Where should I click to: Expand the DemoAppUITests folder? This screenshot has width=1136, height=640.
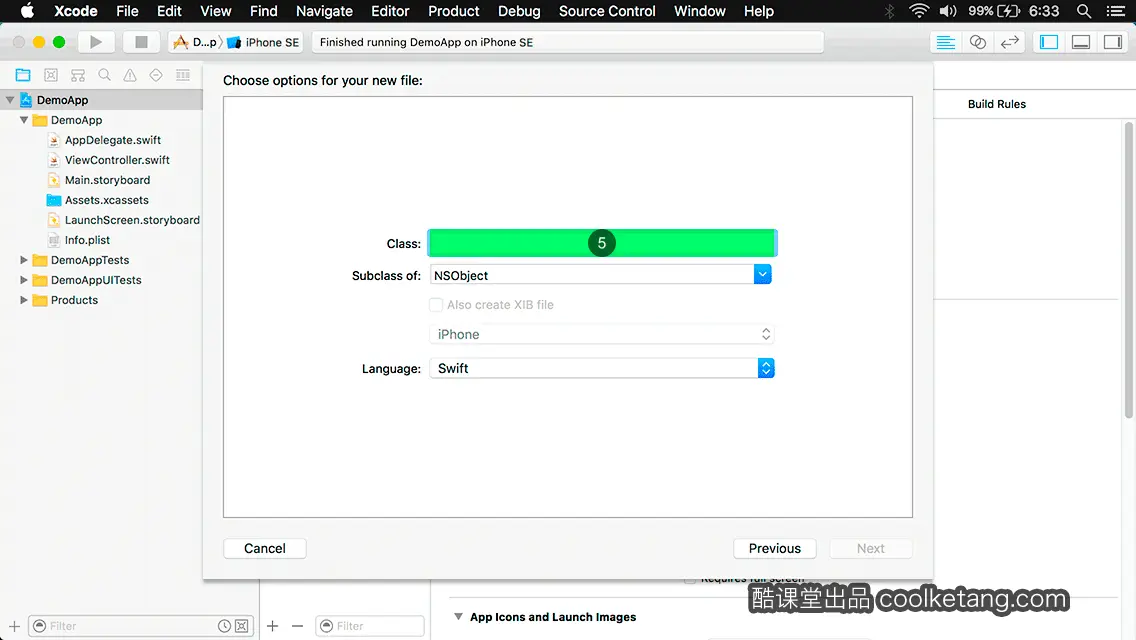coord(24,280)
